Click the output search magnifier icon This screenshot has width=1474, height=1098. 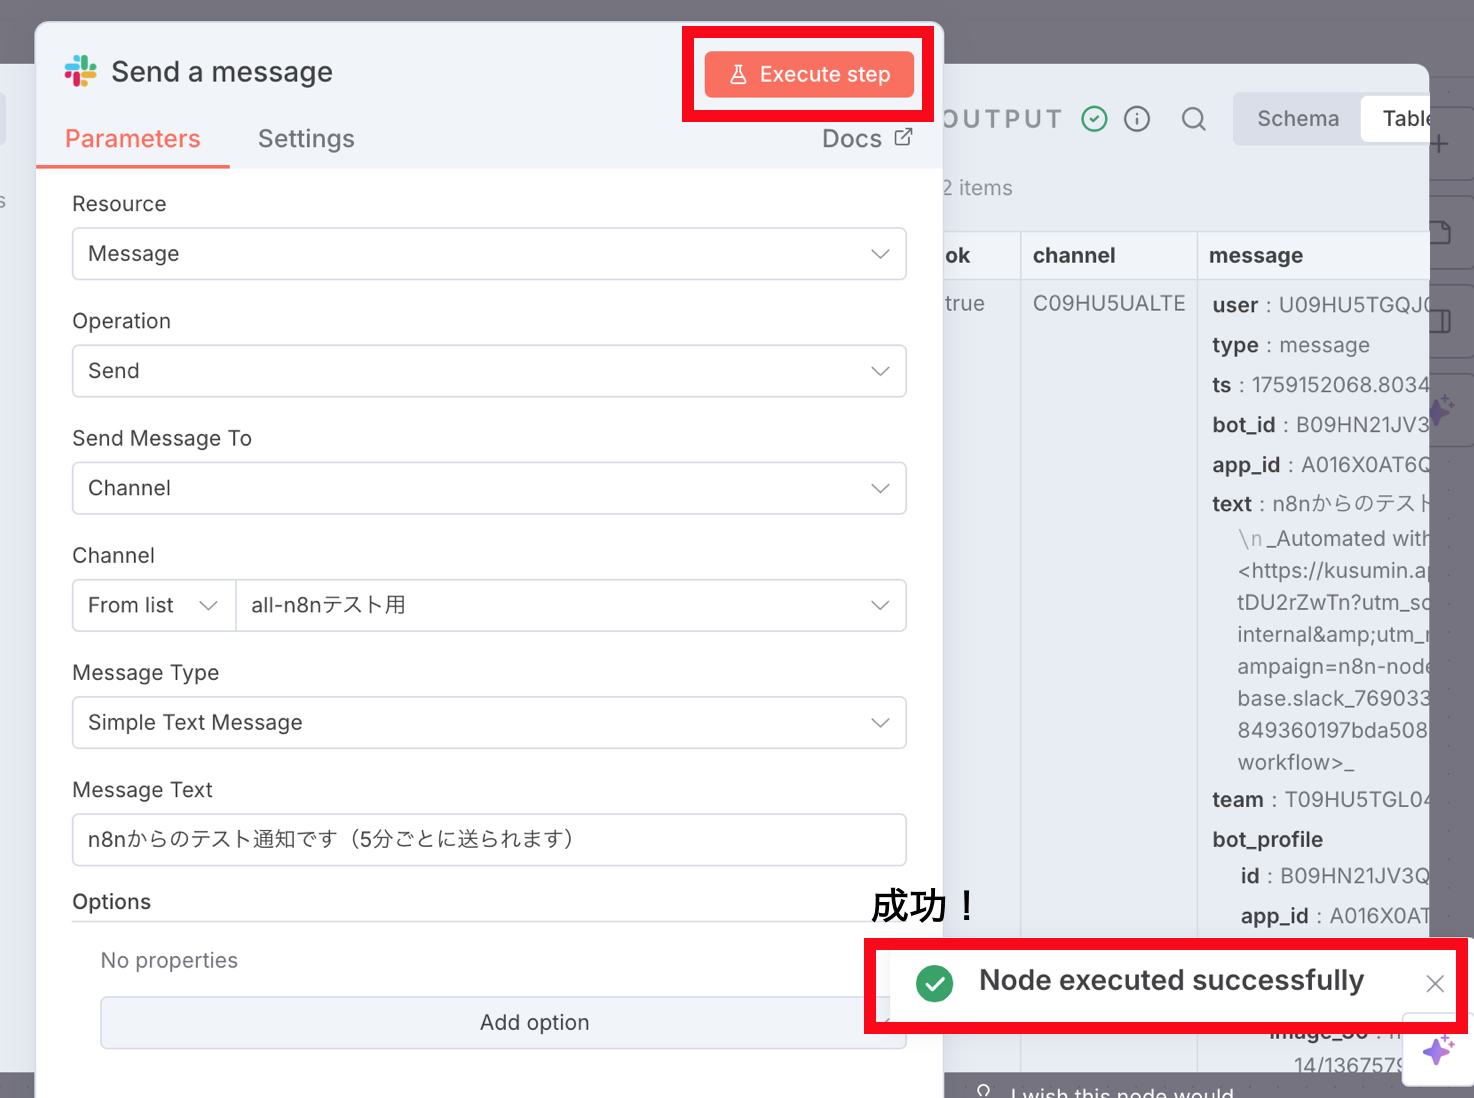[x=1193, y=119]
